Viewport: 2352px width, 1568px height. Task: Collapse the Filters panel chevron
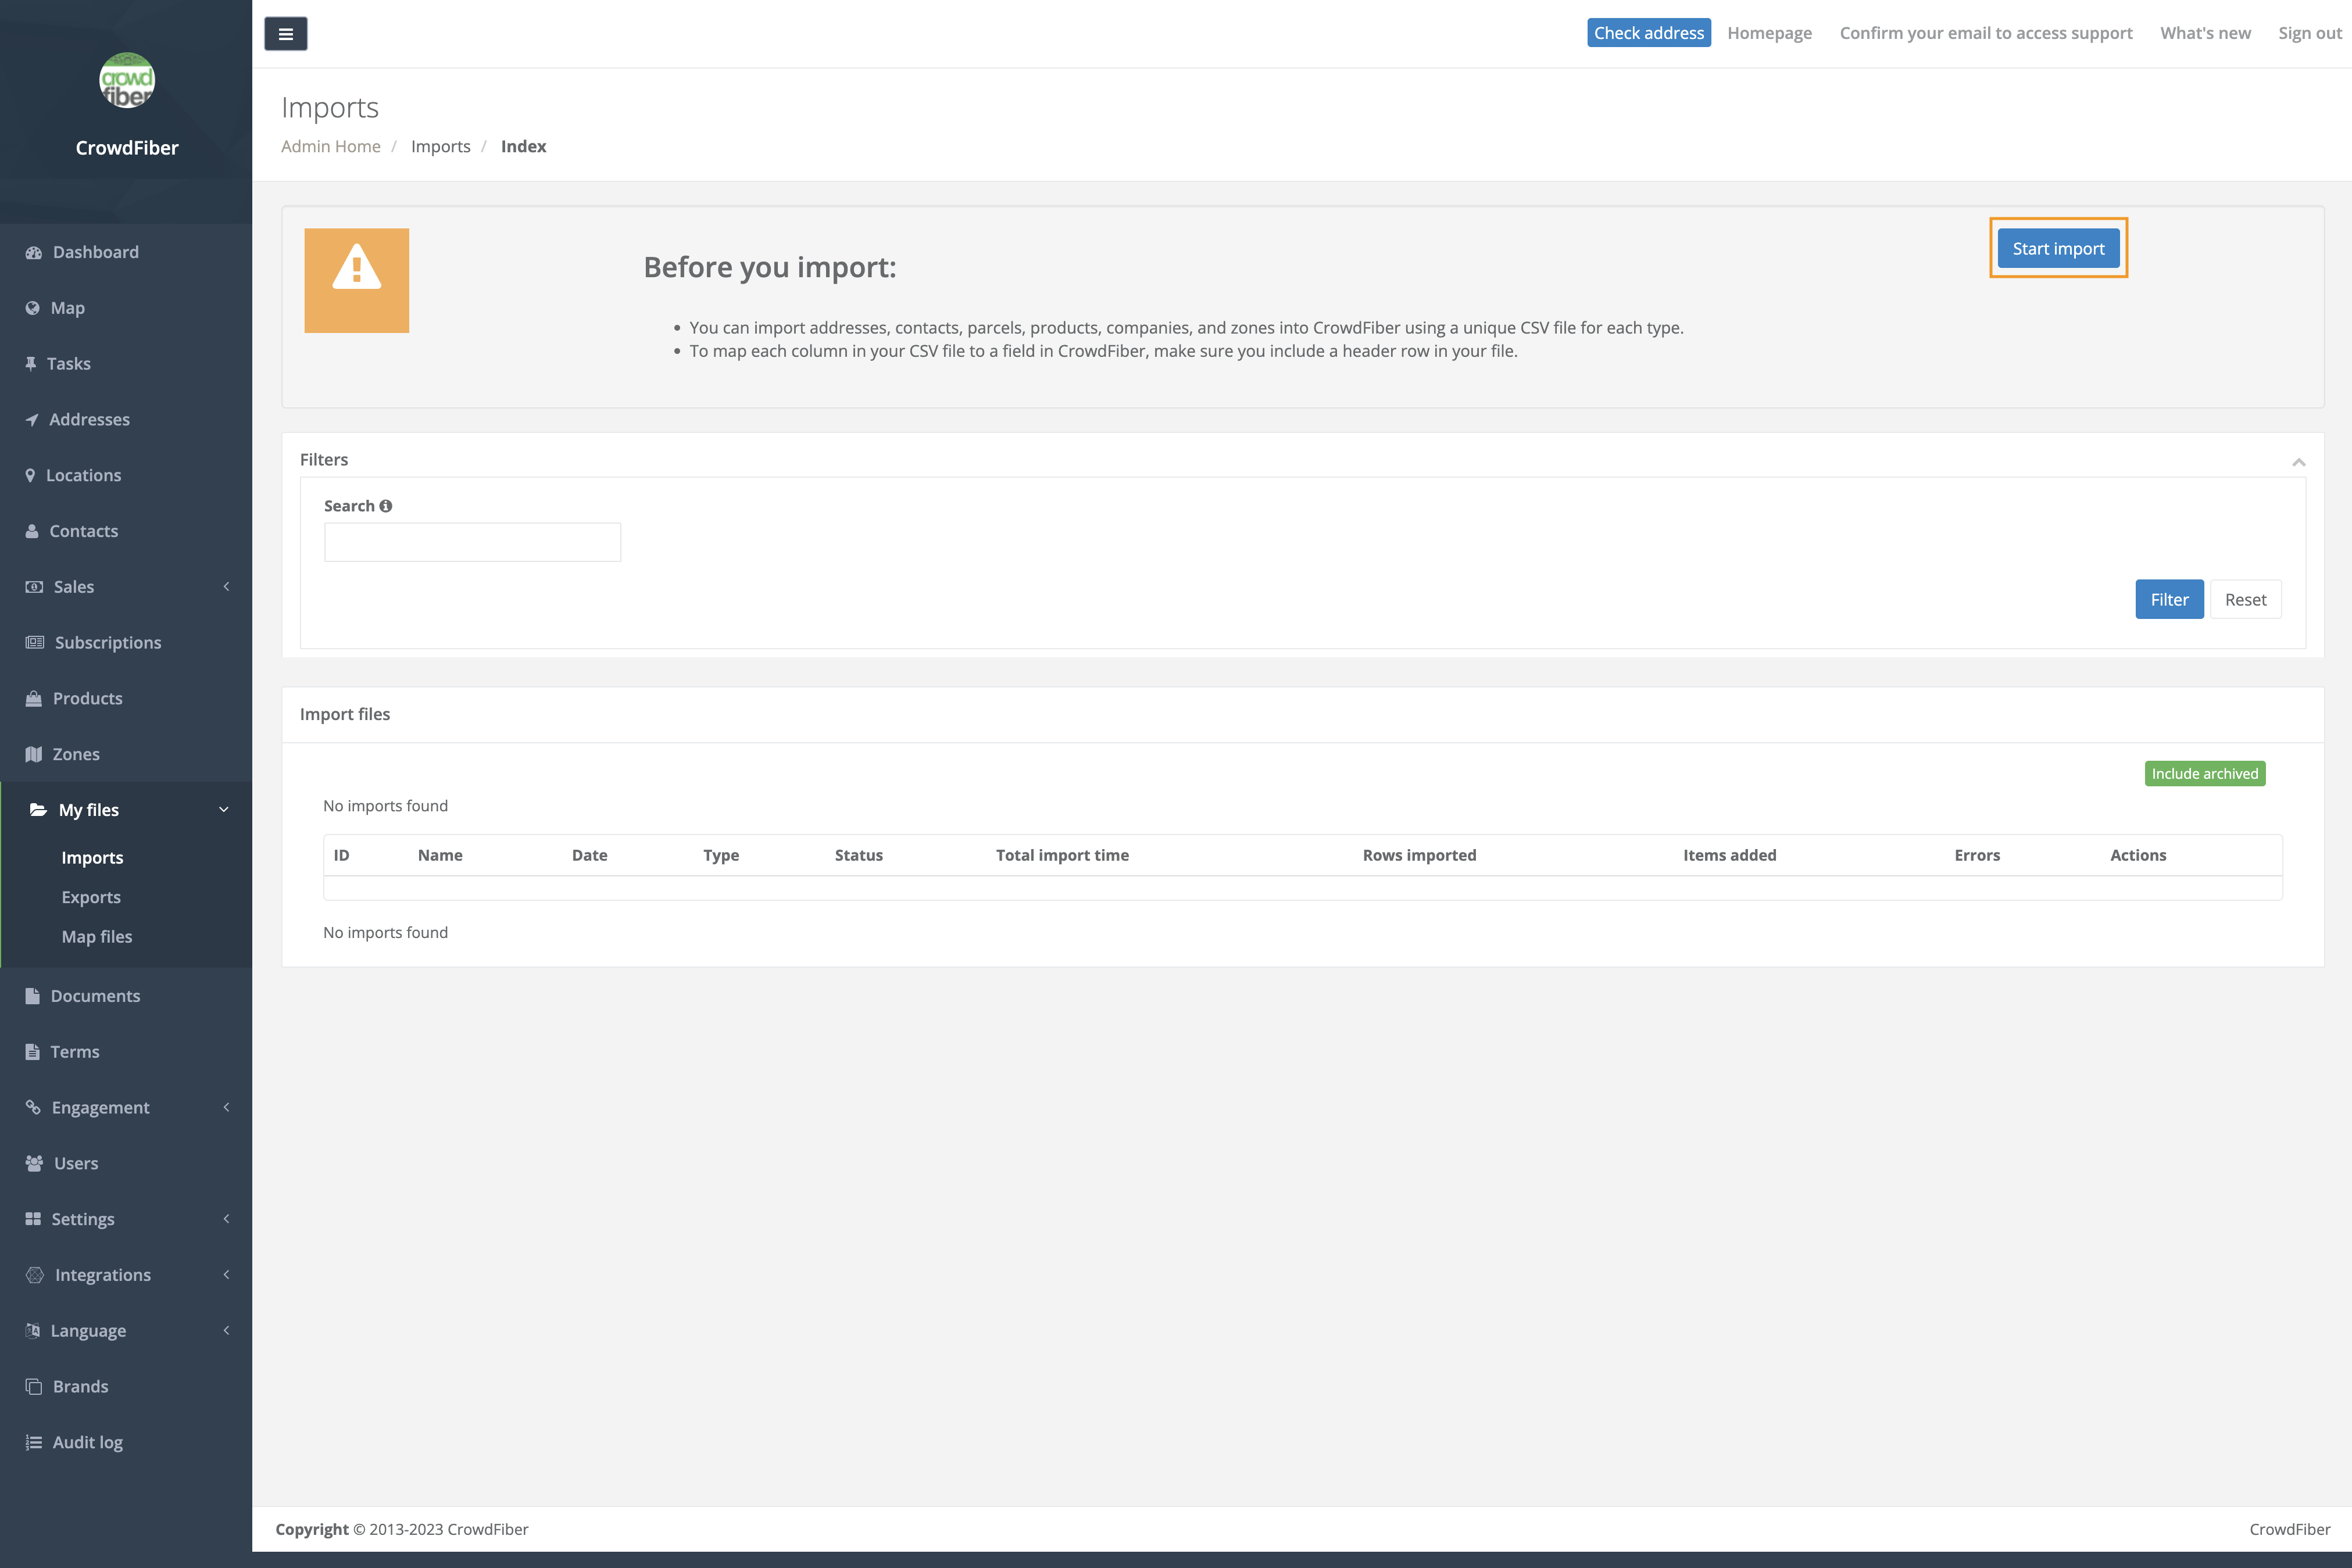click(x=2299, y=461)
